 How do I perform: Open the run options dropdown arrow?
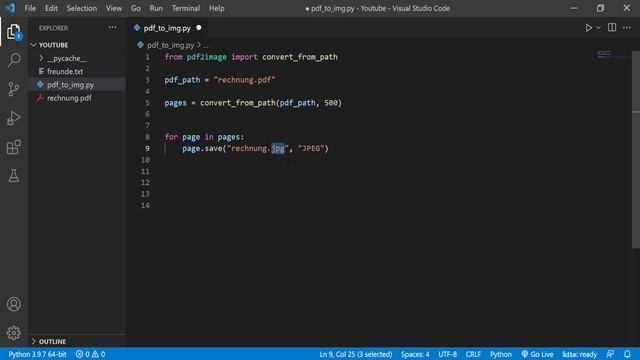(598, 28)
